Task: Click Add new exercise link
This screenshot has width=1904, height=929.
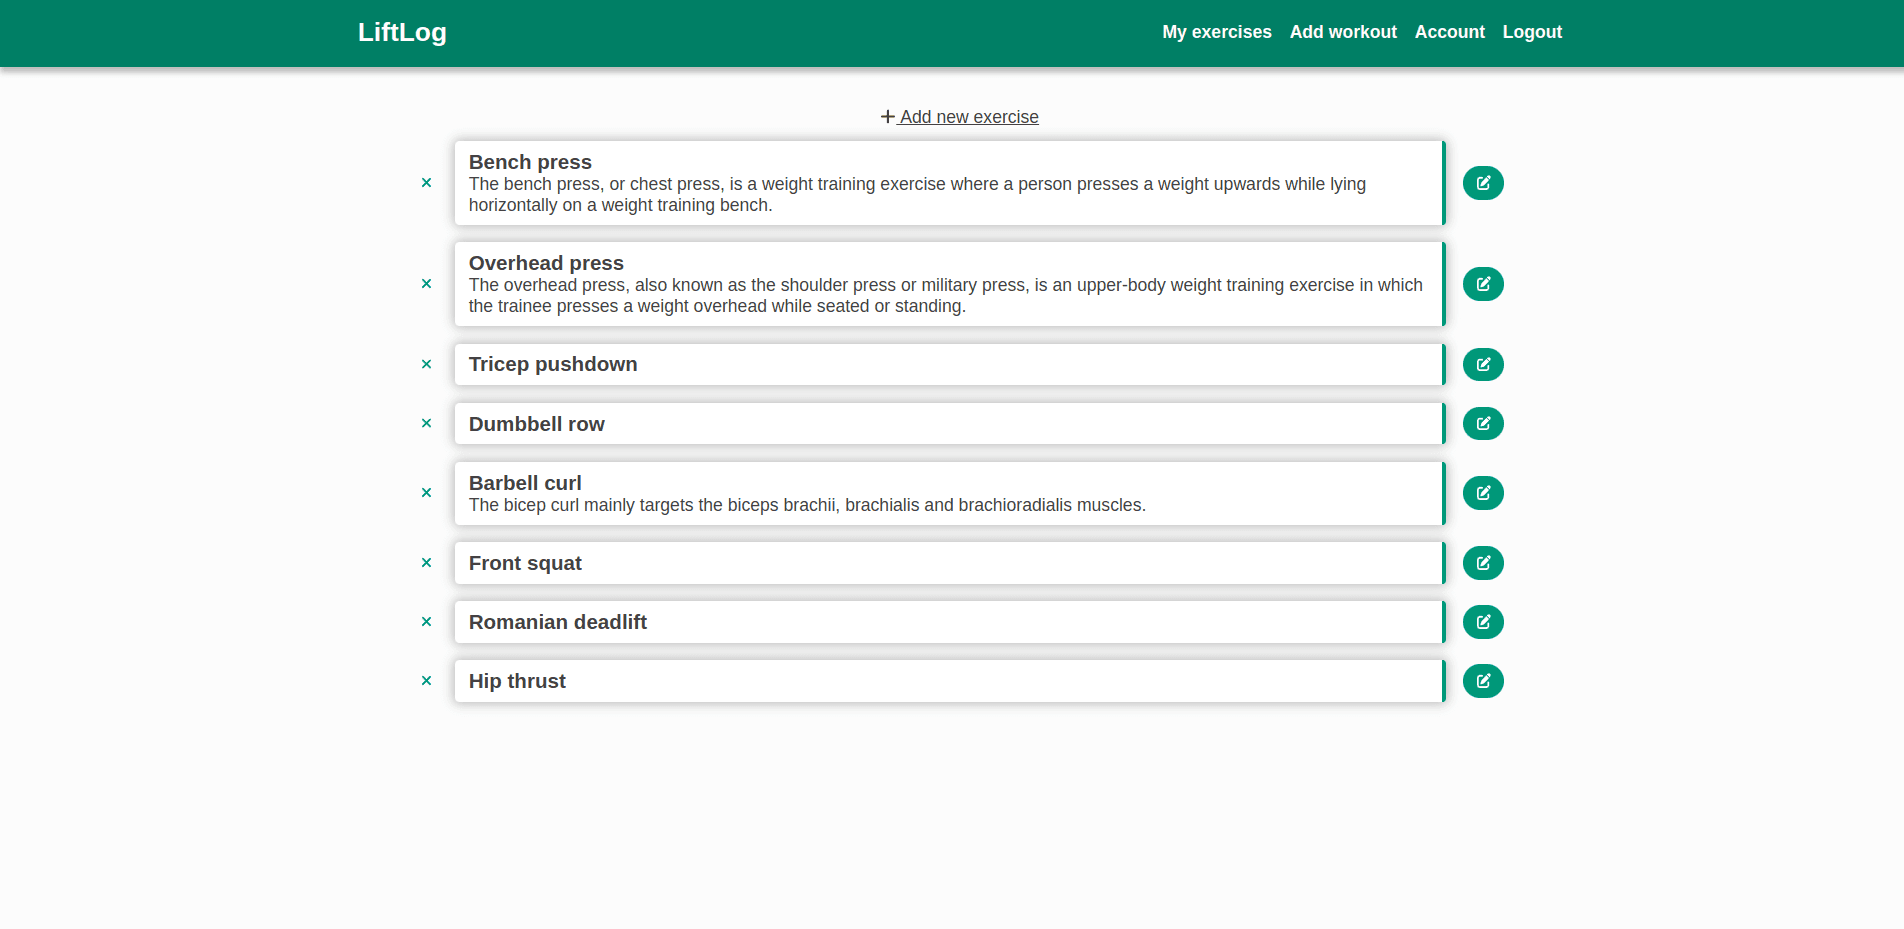Action: pos(960,117)
